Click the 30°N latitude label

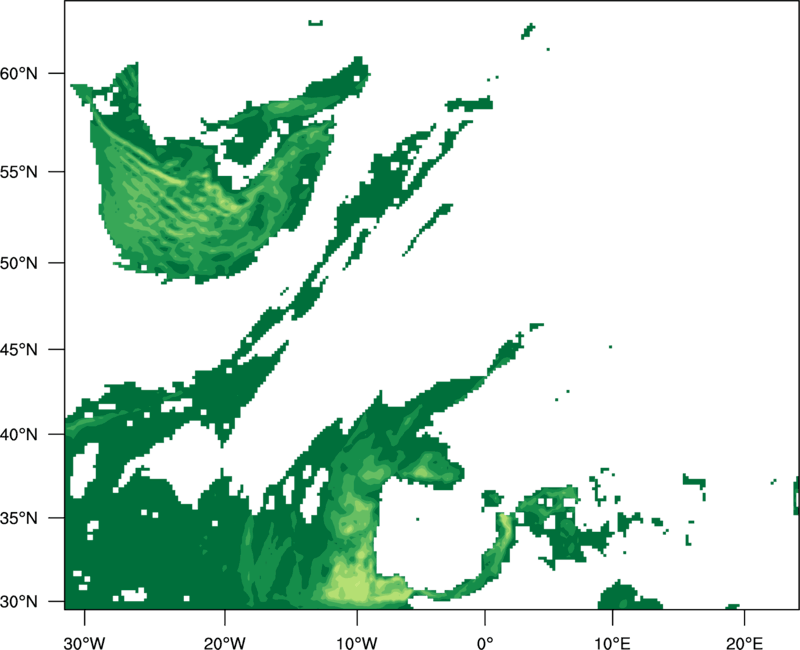click(19, 602)
